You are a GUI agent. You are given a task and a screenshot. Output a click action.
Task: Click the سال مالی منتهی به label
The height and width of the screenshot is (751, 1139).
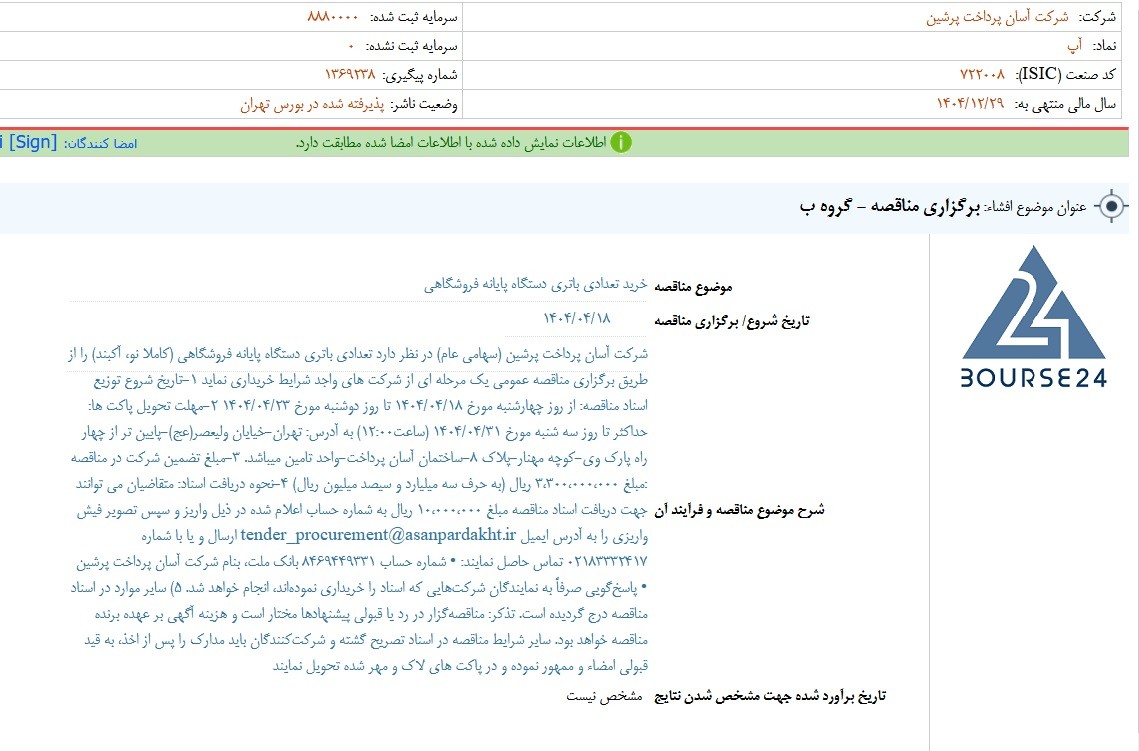[x=1065, y=105]
